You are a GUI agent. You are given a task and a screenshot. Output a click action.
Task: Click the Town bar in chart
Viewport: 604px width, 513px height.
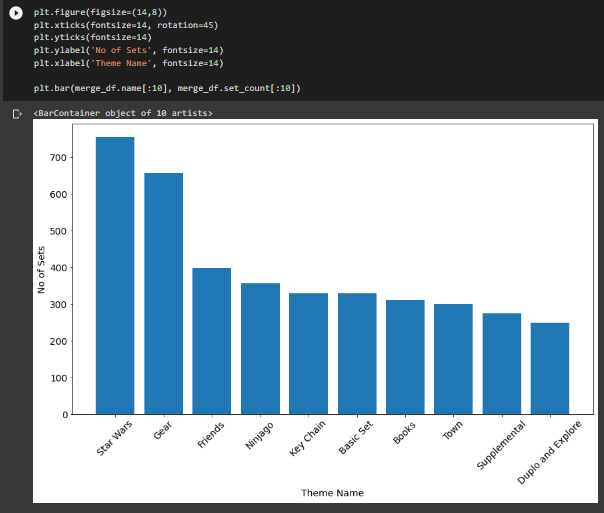point(453,359)
